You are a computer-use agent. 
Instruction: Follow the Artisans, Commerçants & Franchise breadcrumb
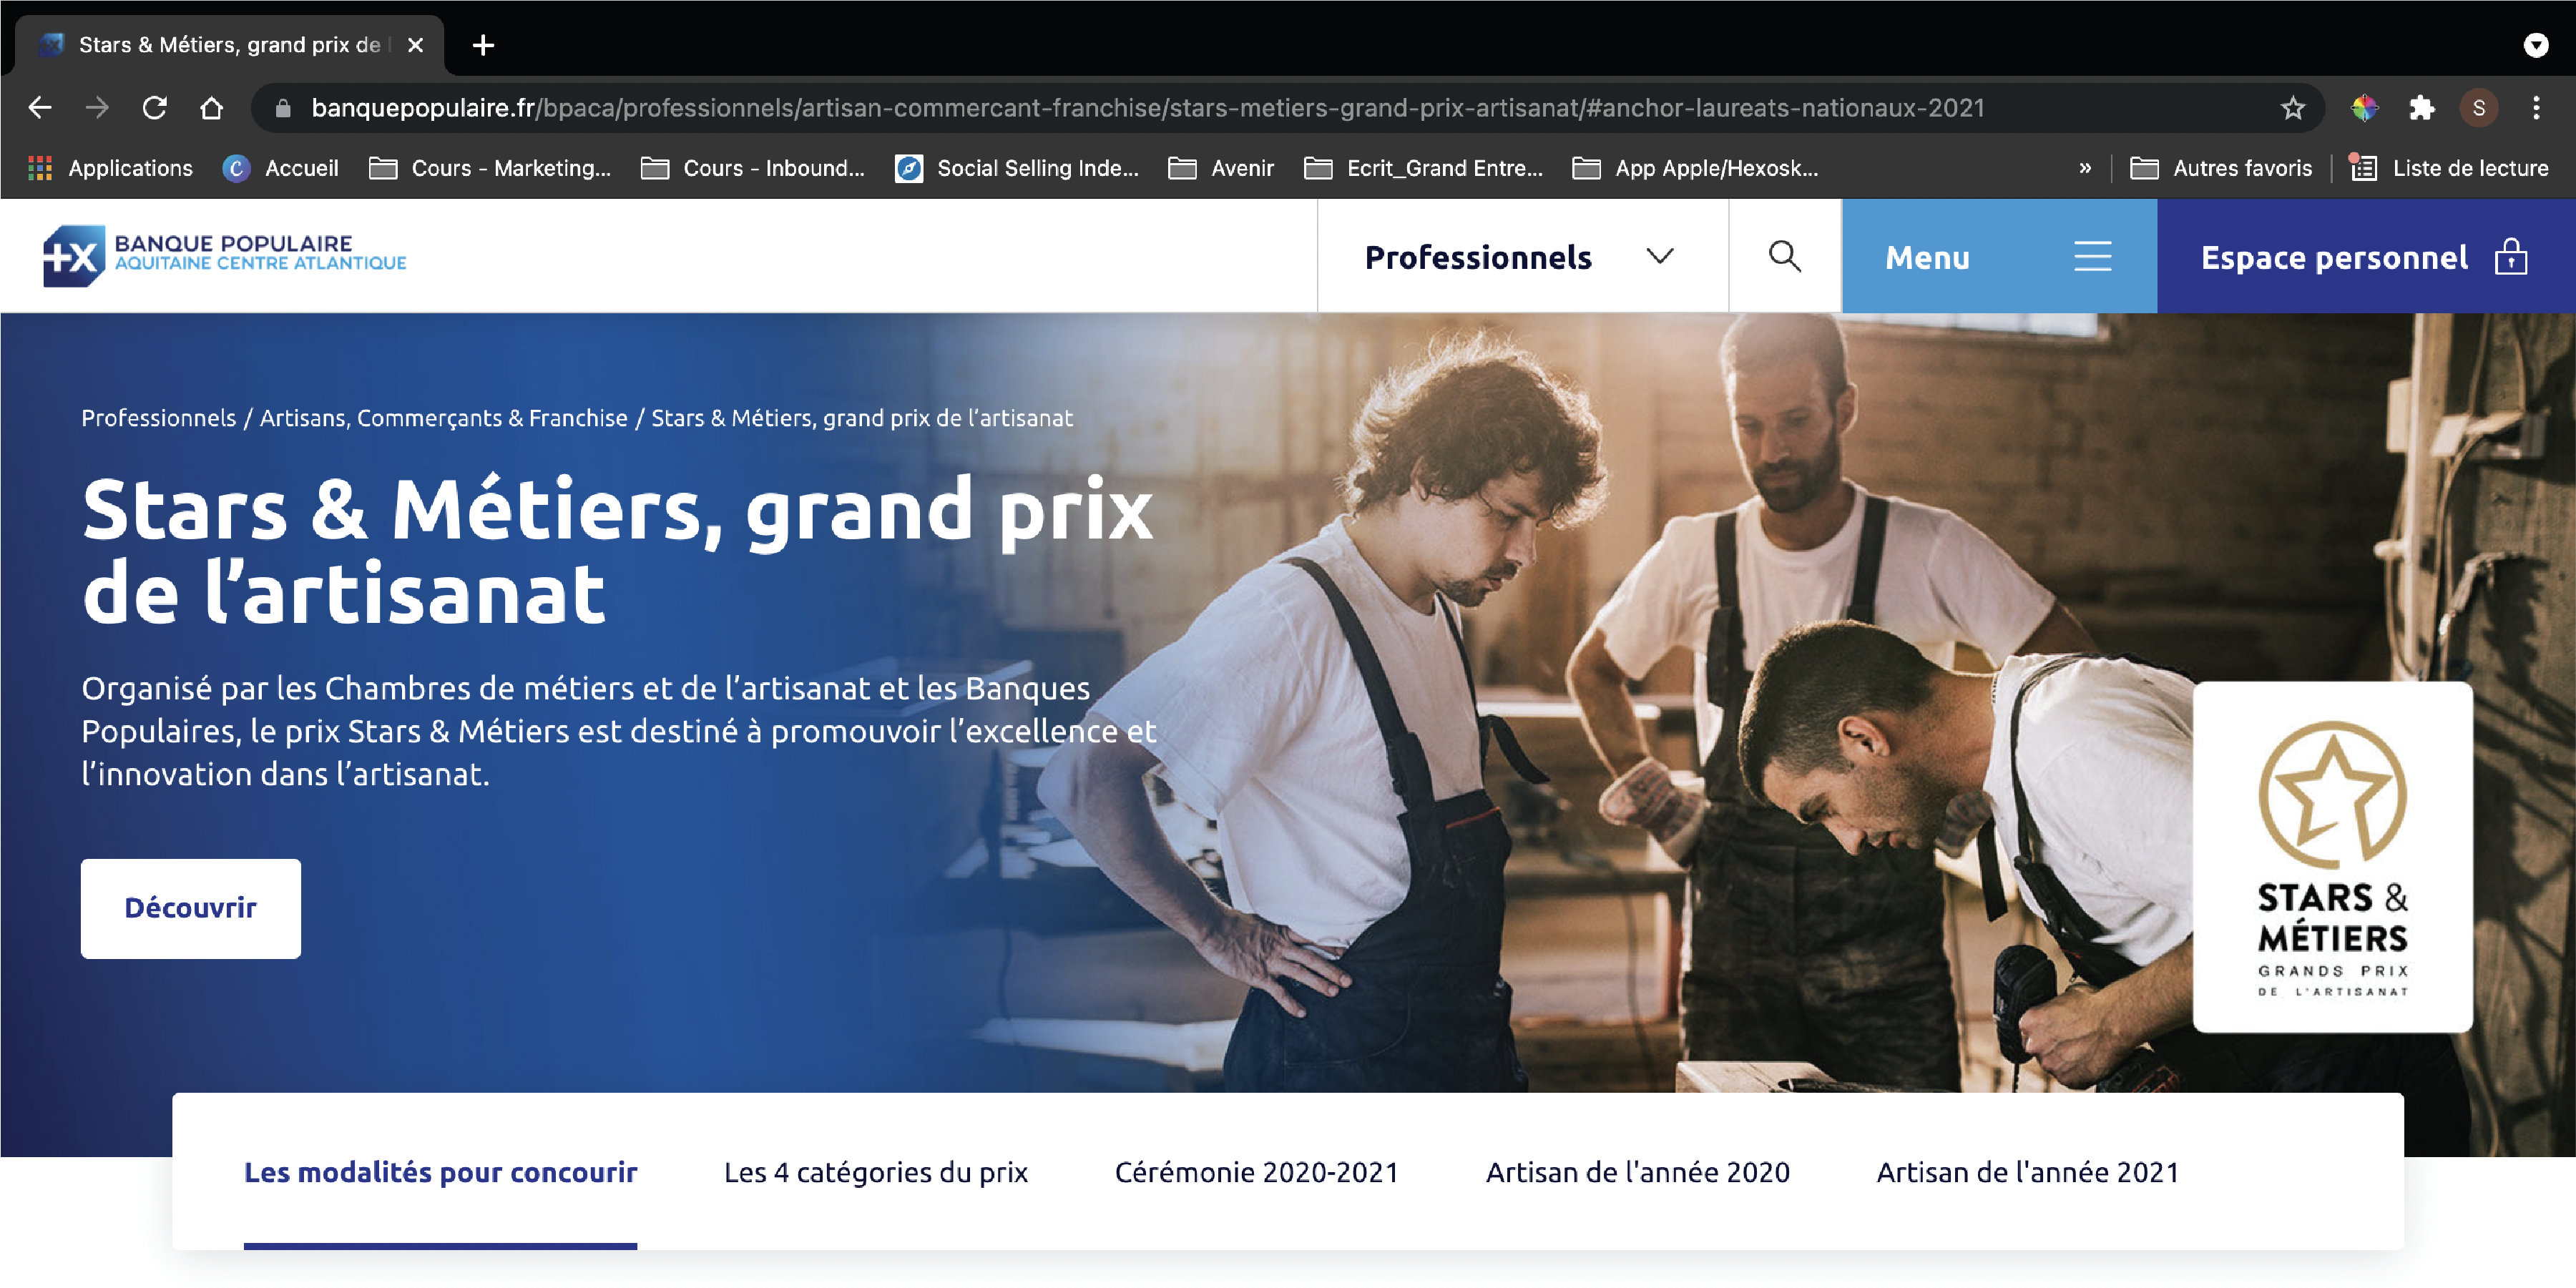point(443,418)
